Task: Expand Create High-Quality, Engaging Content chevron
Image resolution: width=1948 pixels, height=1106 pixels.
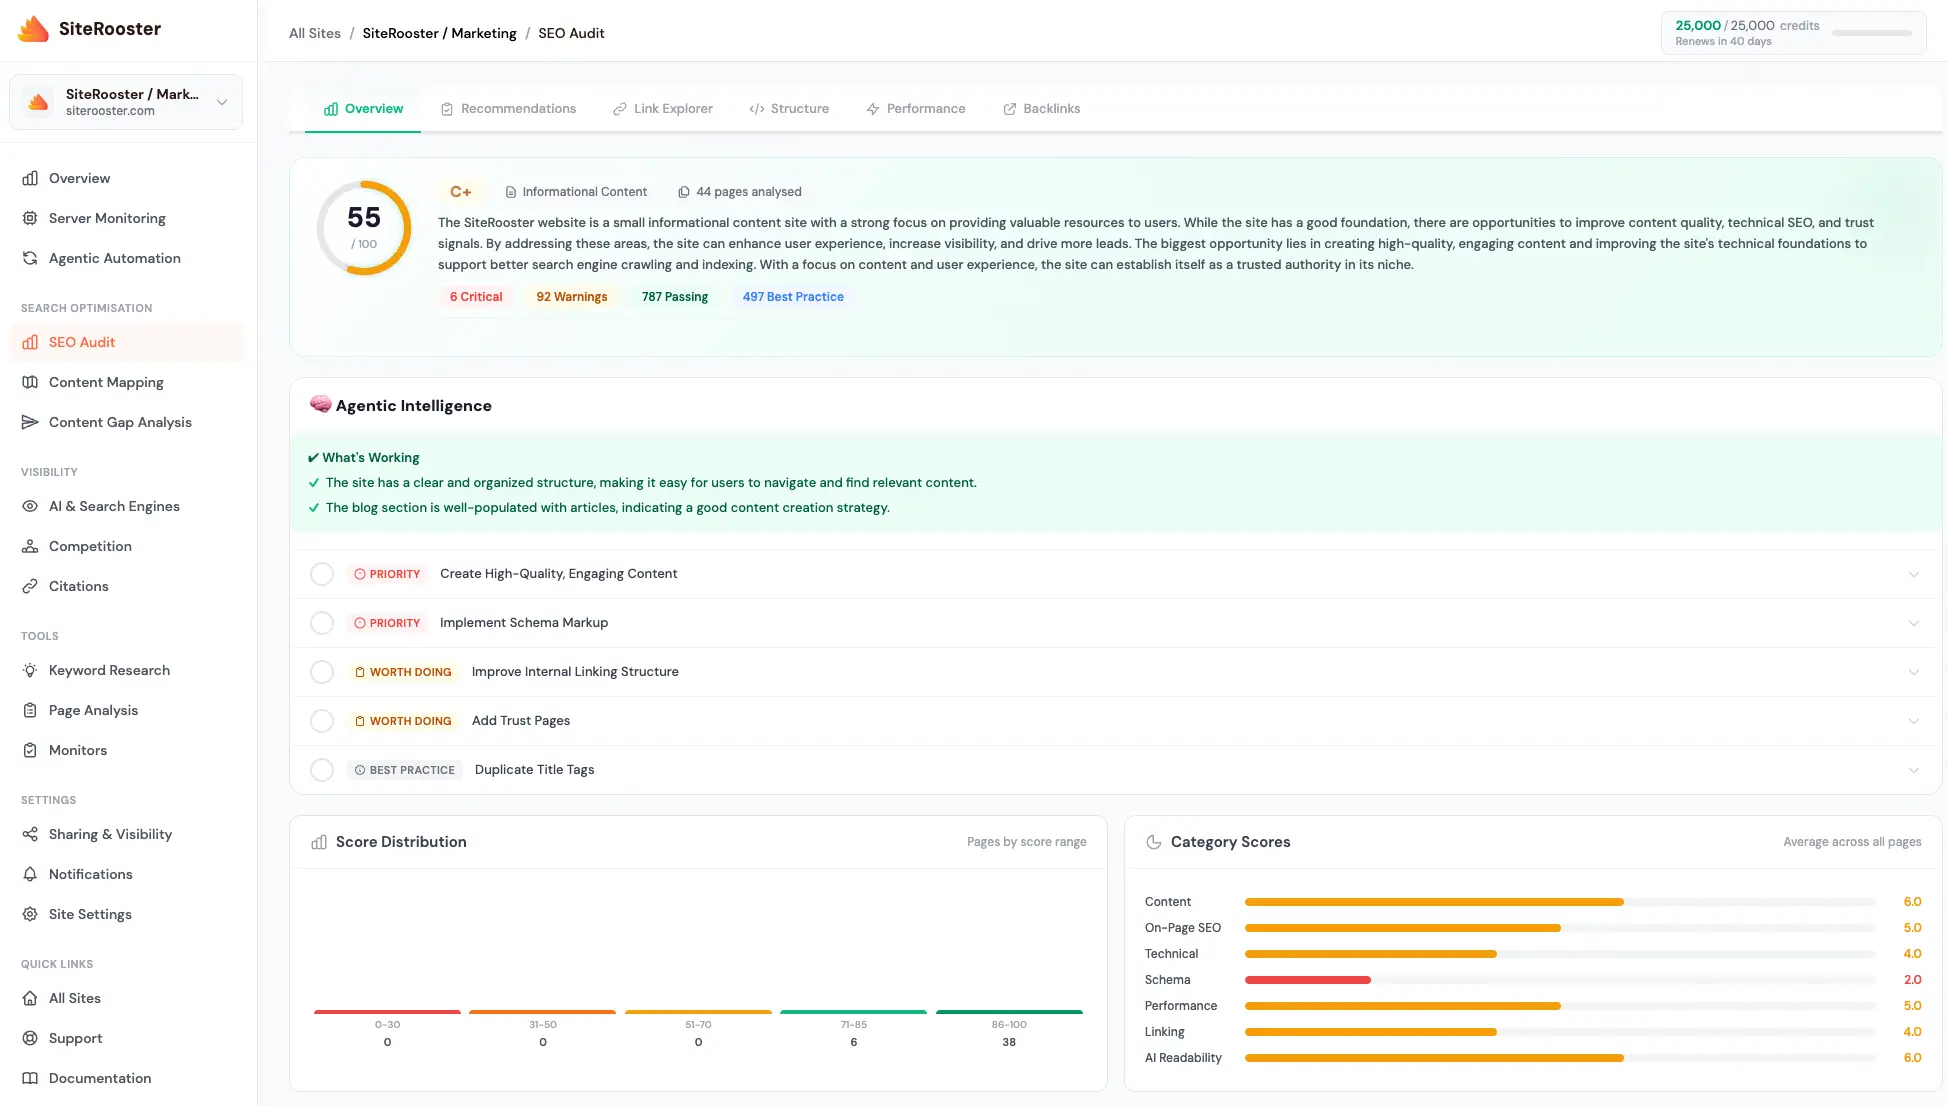Action: [1913, 574]
